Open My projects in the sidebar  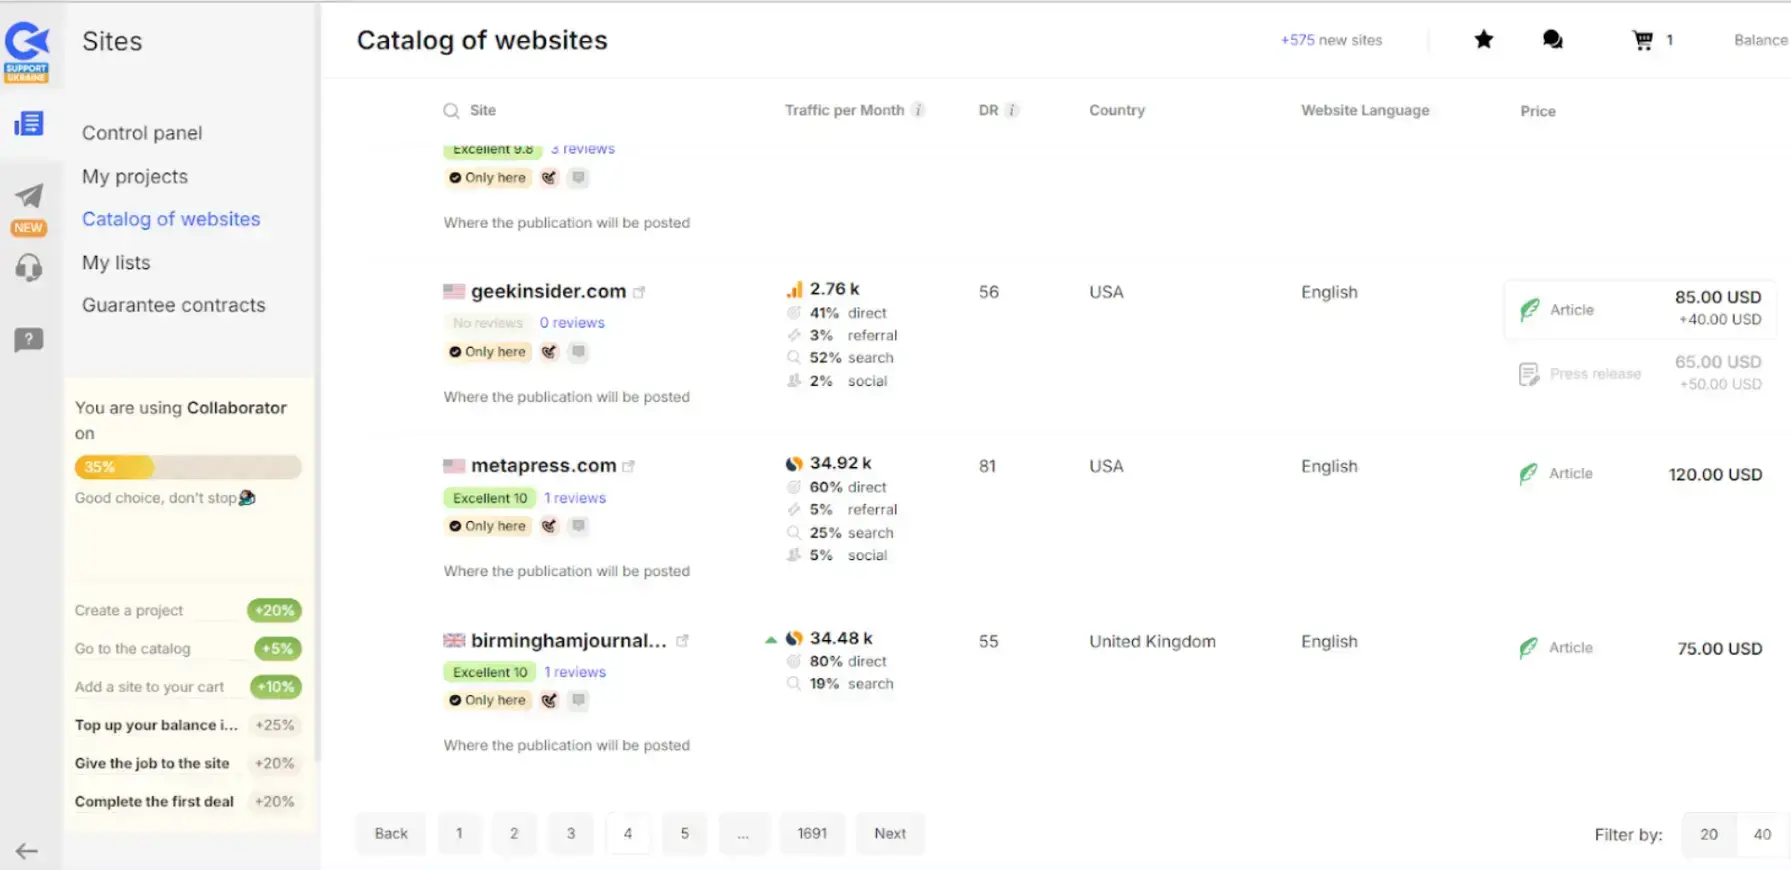click(x=135, y=177)
